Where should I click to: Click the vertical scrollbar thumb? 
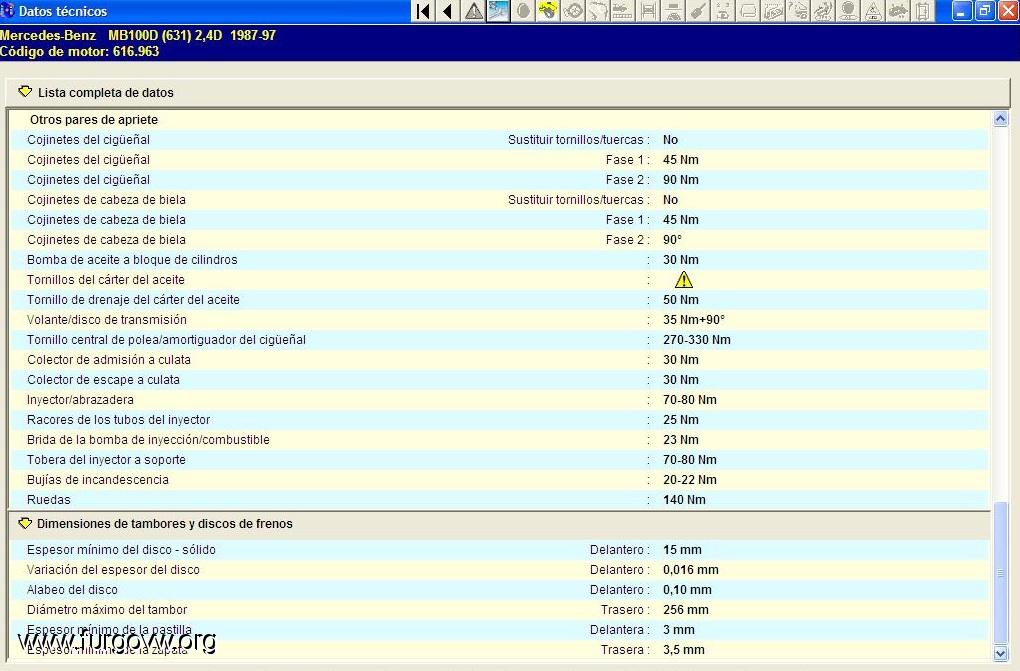pos(1000,573)
